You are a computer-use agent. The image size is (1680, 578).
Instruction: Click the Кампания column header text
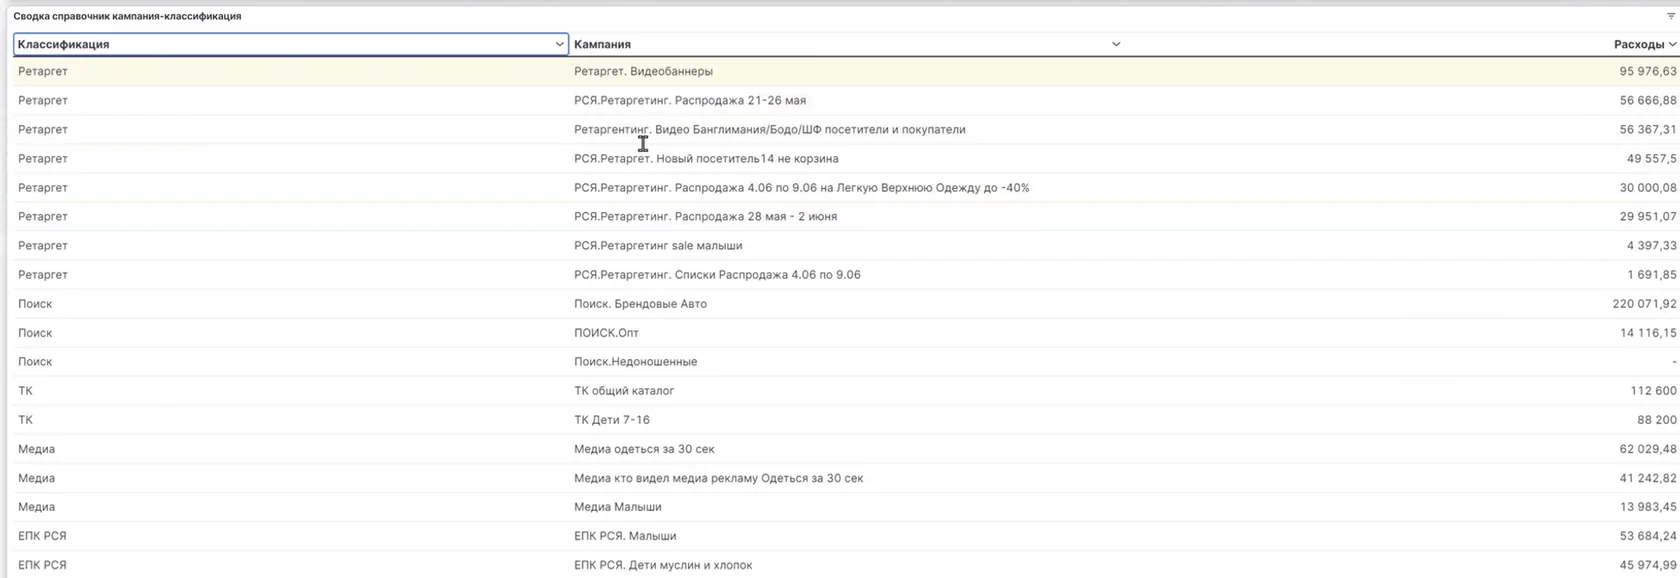(x=602, y=44)
